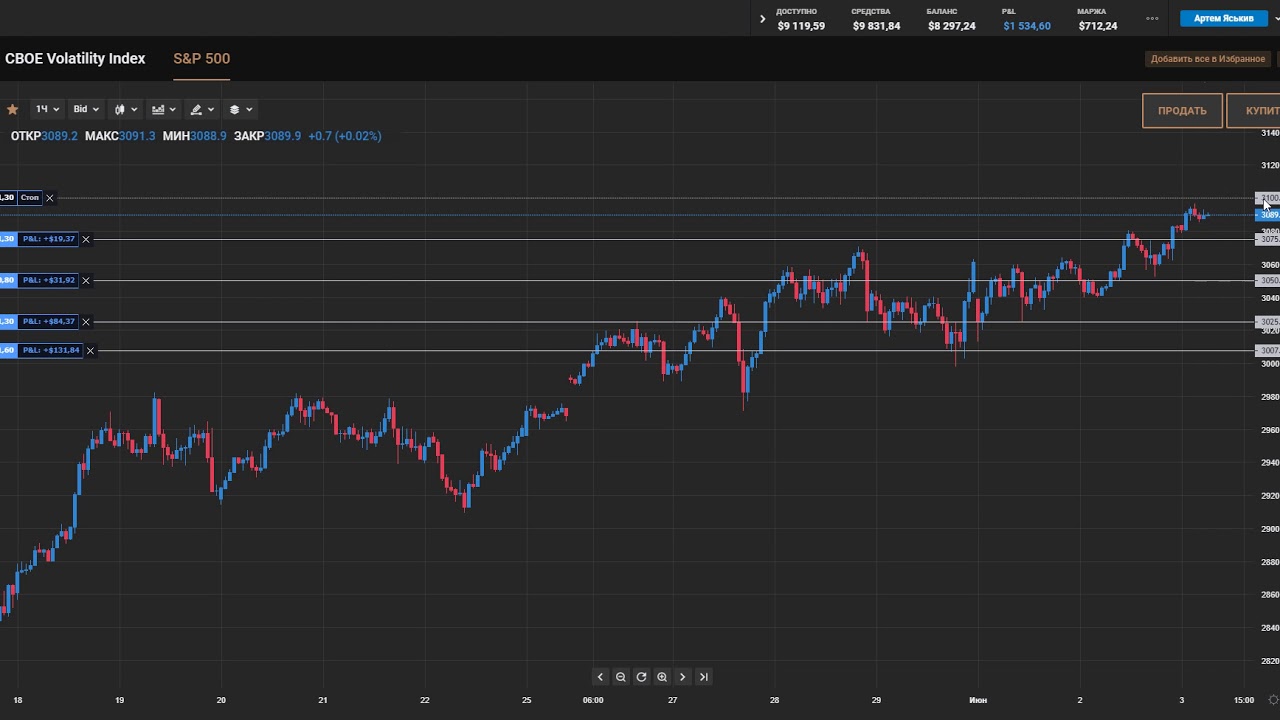Open the candlestick chart type selector
1280x720 pixels.
click(x=126, y=109)
